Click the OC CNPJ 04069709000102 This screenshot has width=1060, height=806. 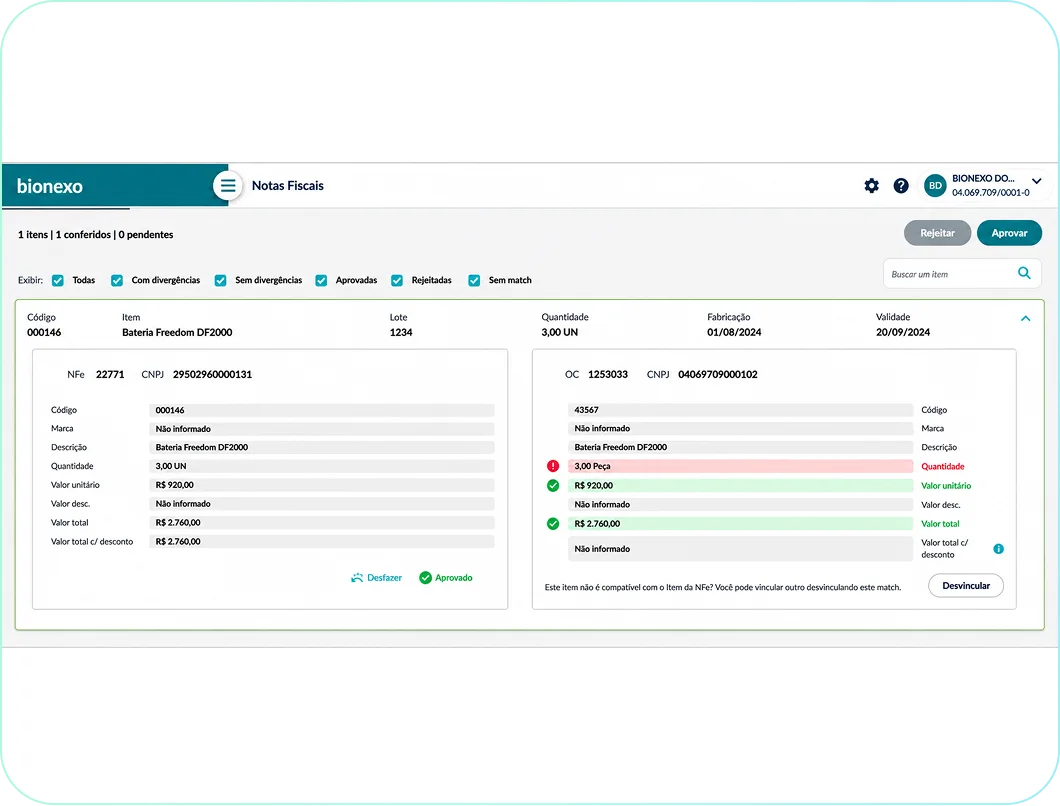point(718,374)
